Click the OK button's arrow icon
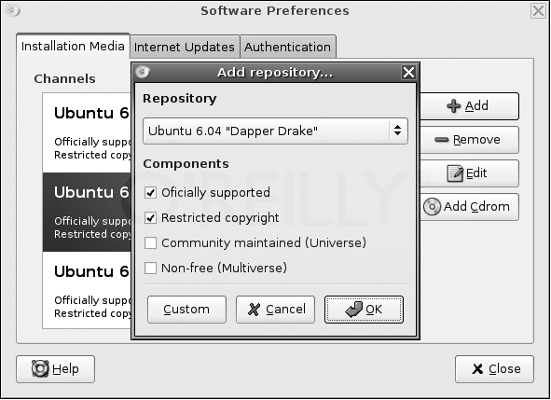This screenshot has width=551, height=400. [x=354, y=309]
